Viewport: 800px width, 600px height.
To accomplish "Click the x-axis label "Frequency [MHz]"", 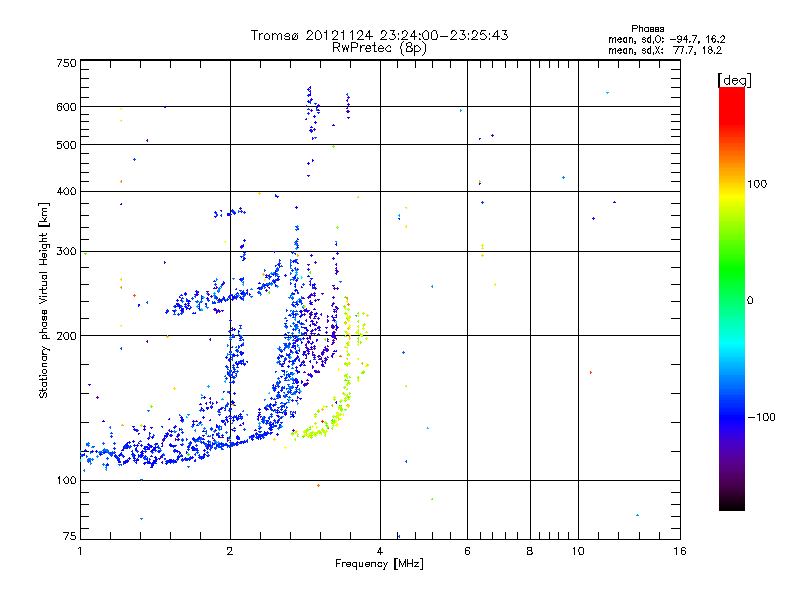I will coord(379,564).
